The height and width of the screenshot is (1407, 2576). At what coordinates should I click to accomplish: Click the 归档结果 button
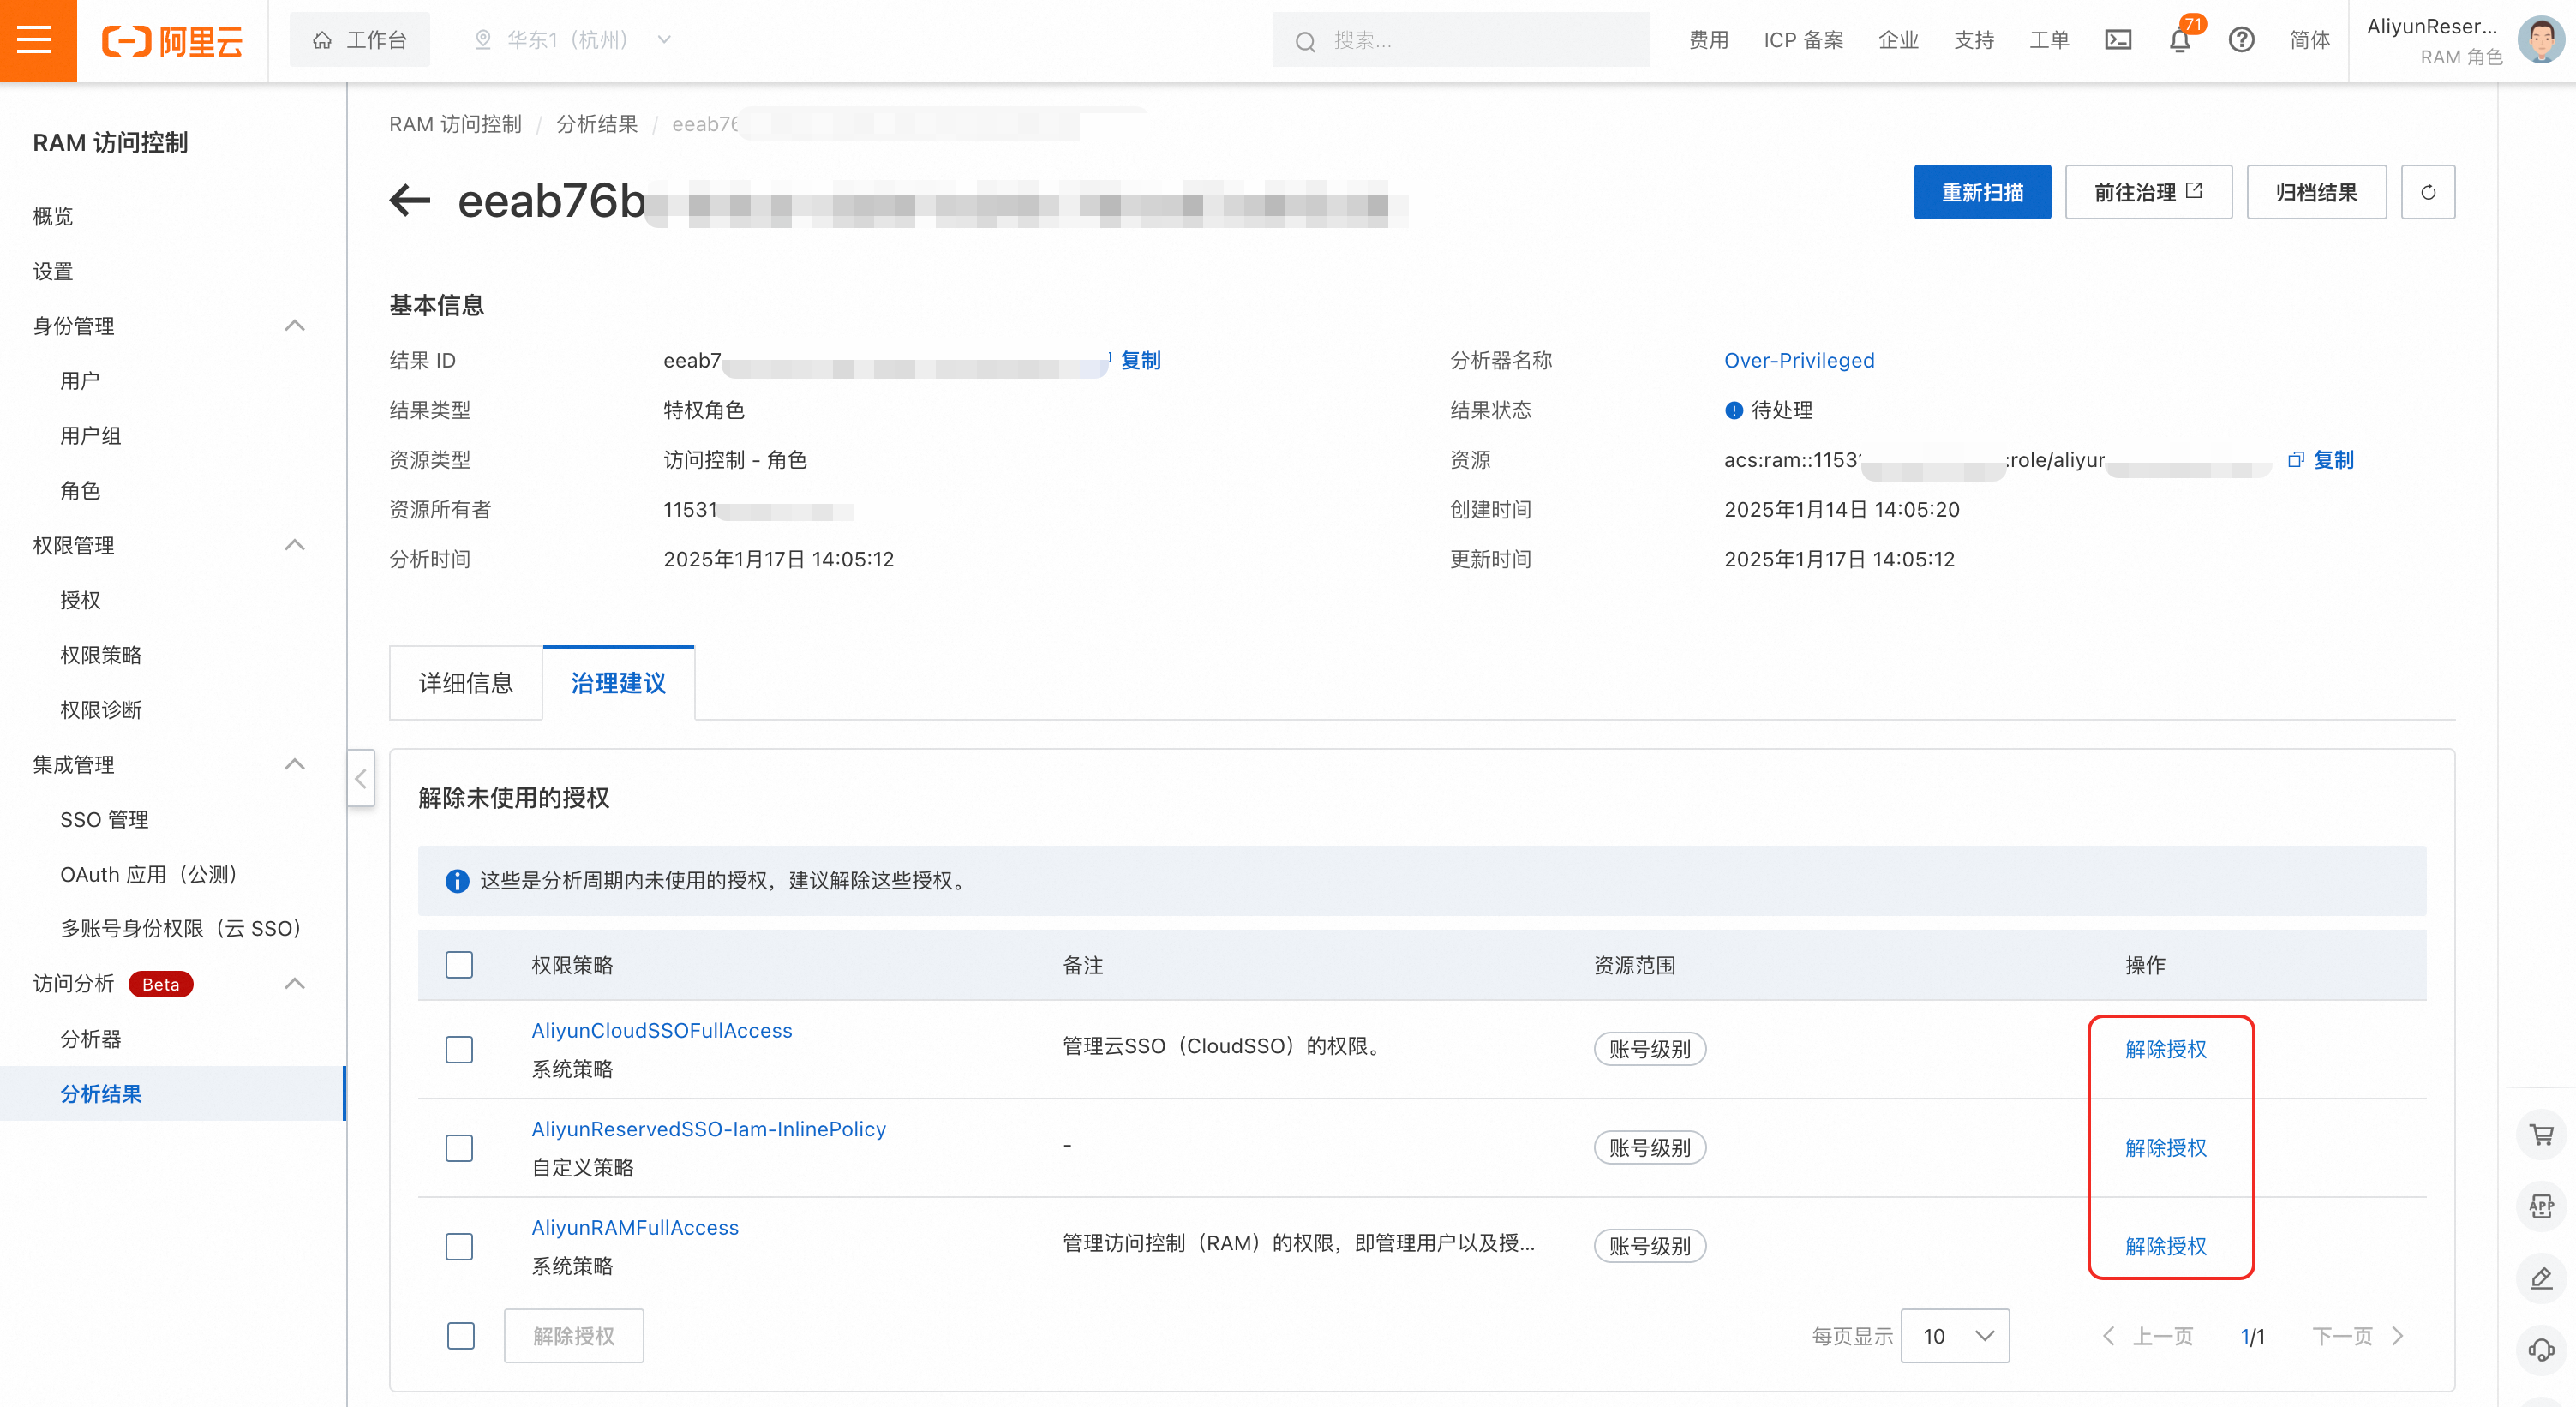point(2316,192)
